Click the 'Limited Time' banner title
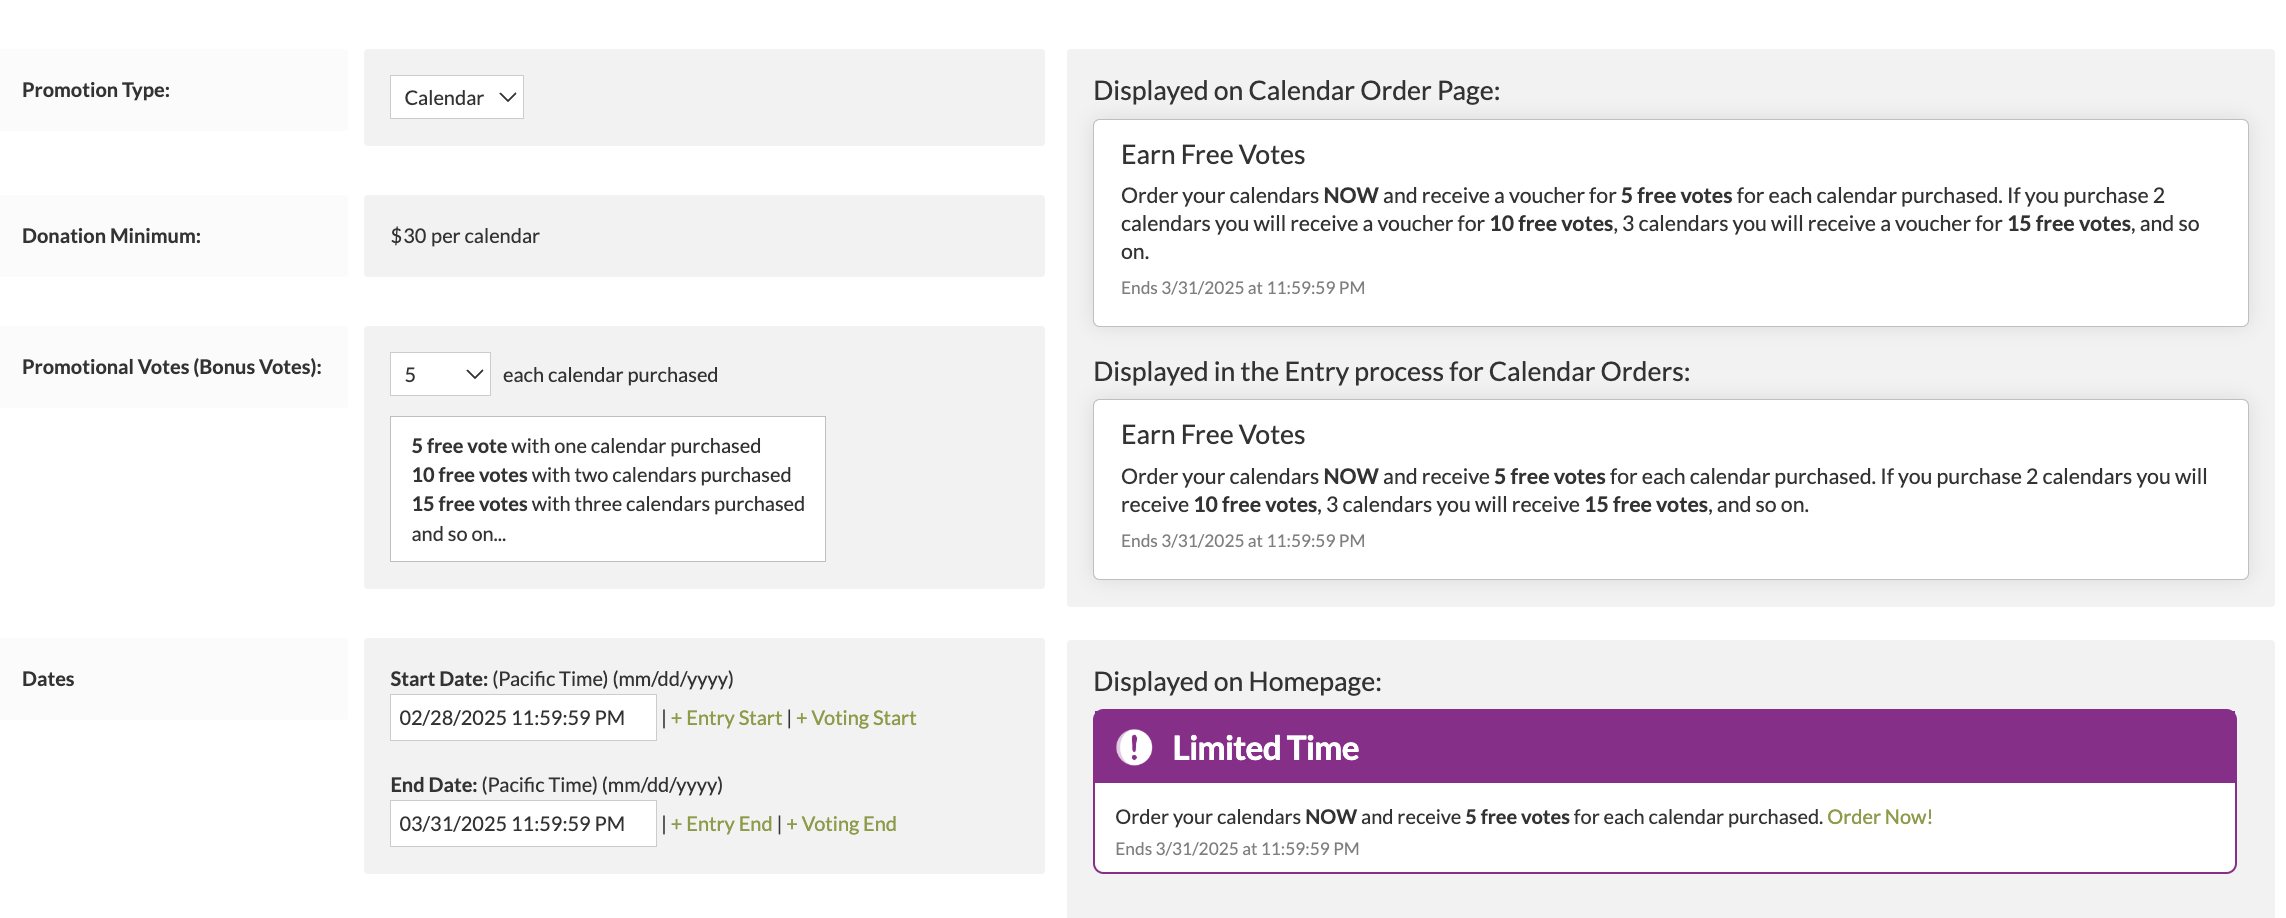 click(1265, 748)
